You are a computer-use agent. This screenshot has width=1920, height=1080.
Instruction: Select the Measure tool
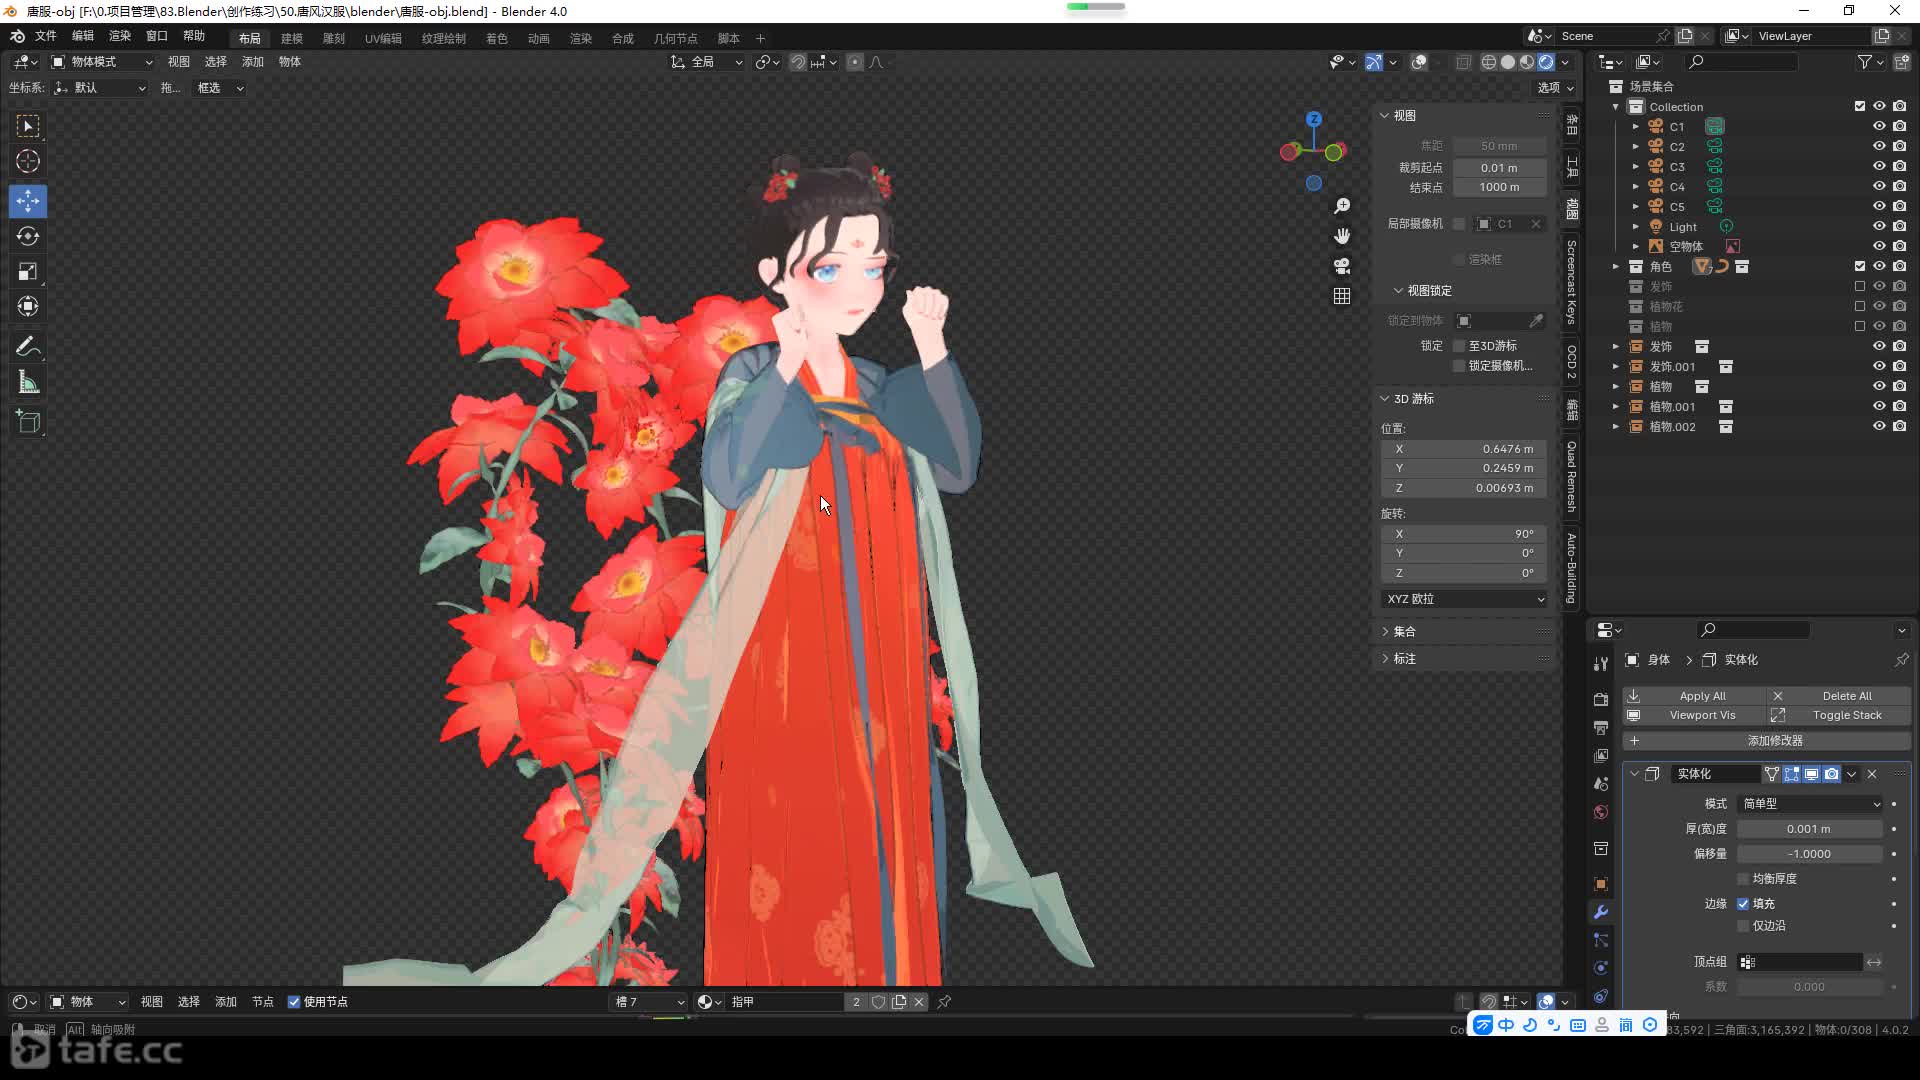[x=28, y=382]
